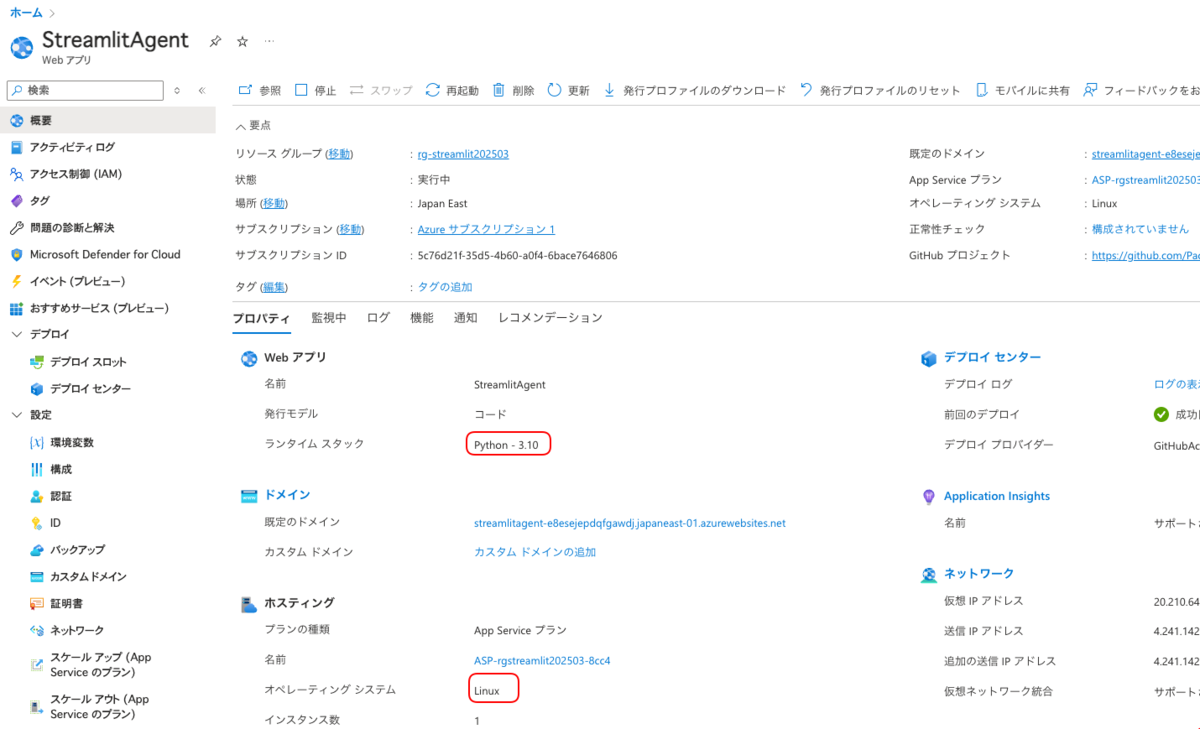This screenshot has width=1200, height=729.
Task: Refresh the page with 更新
Action: click(x=568, y=90)
